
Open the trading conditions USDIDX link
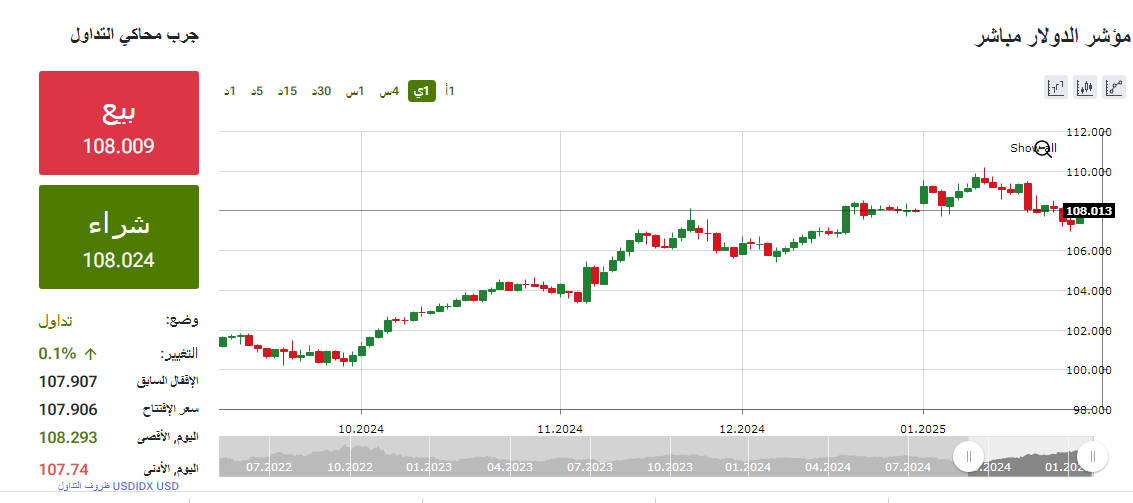coord(119,486)
